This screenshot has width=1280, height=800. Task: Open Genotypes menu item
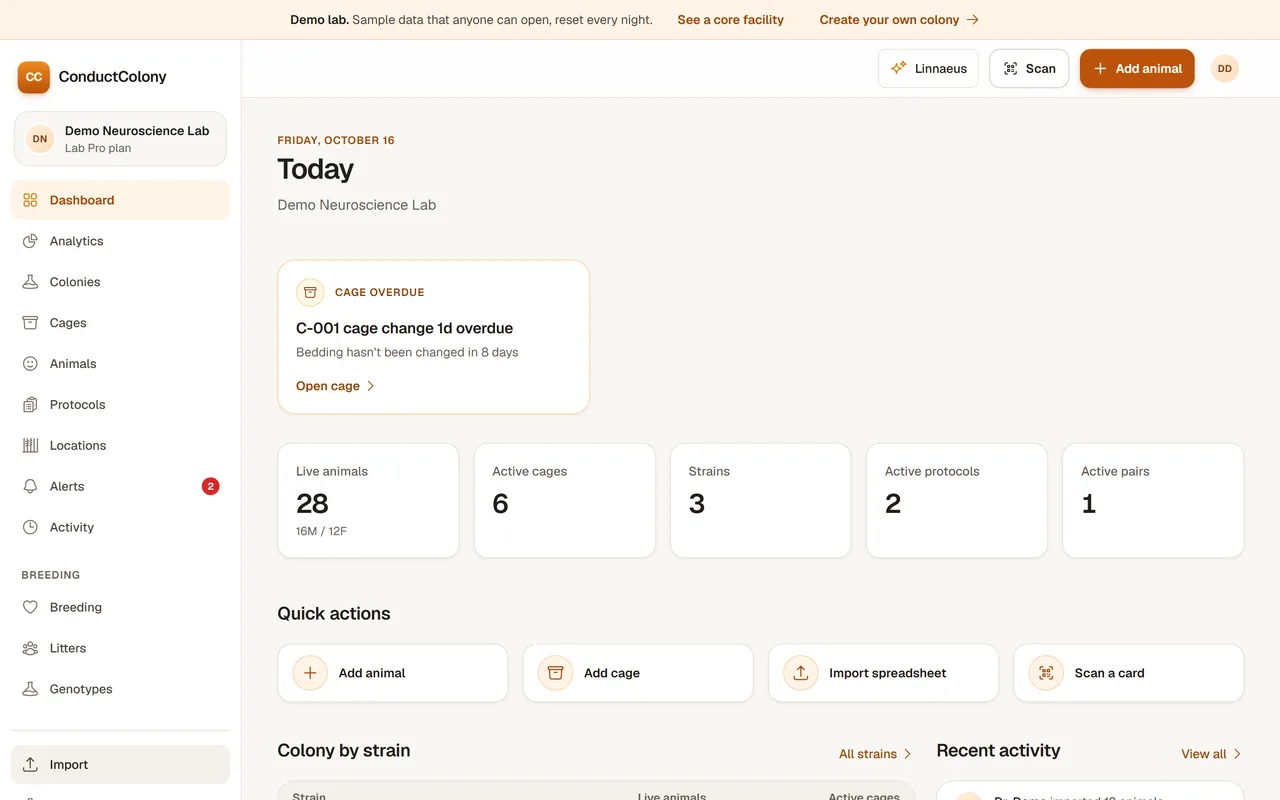coord(120,689)
